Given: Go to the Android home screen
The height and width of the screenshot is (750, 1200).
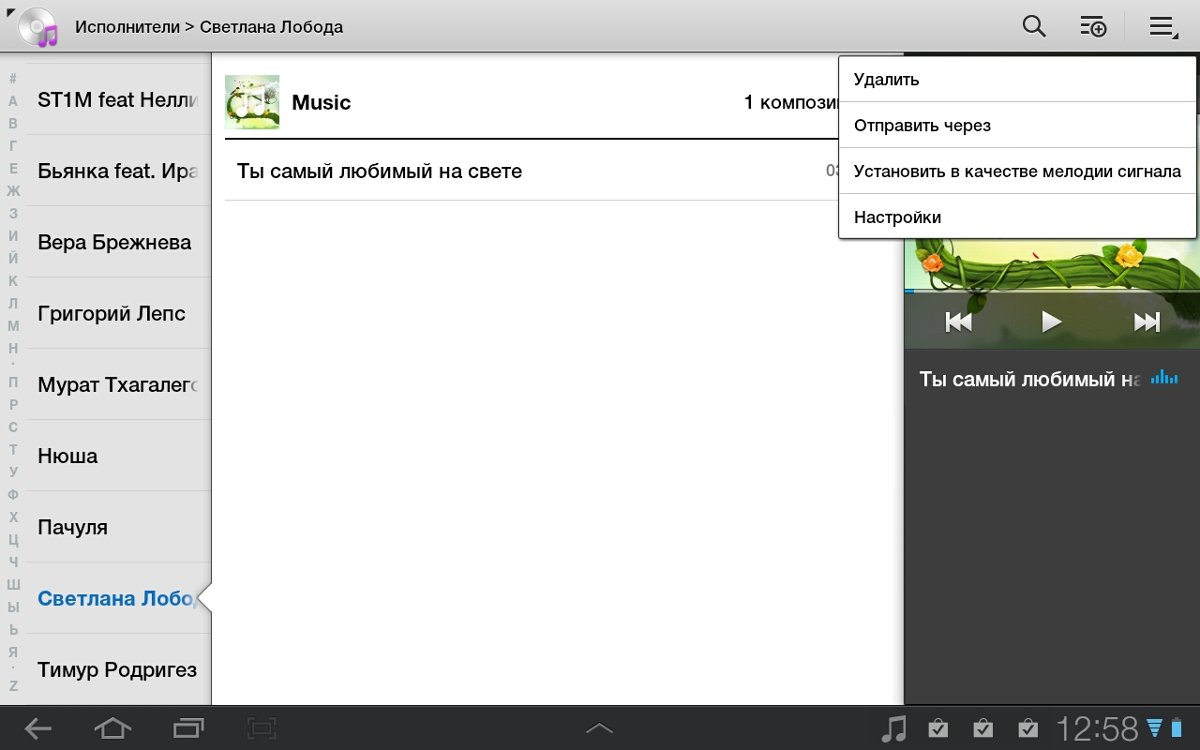Looking at the screenshot, I should (112, 729).
